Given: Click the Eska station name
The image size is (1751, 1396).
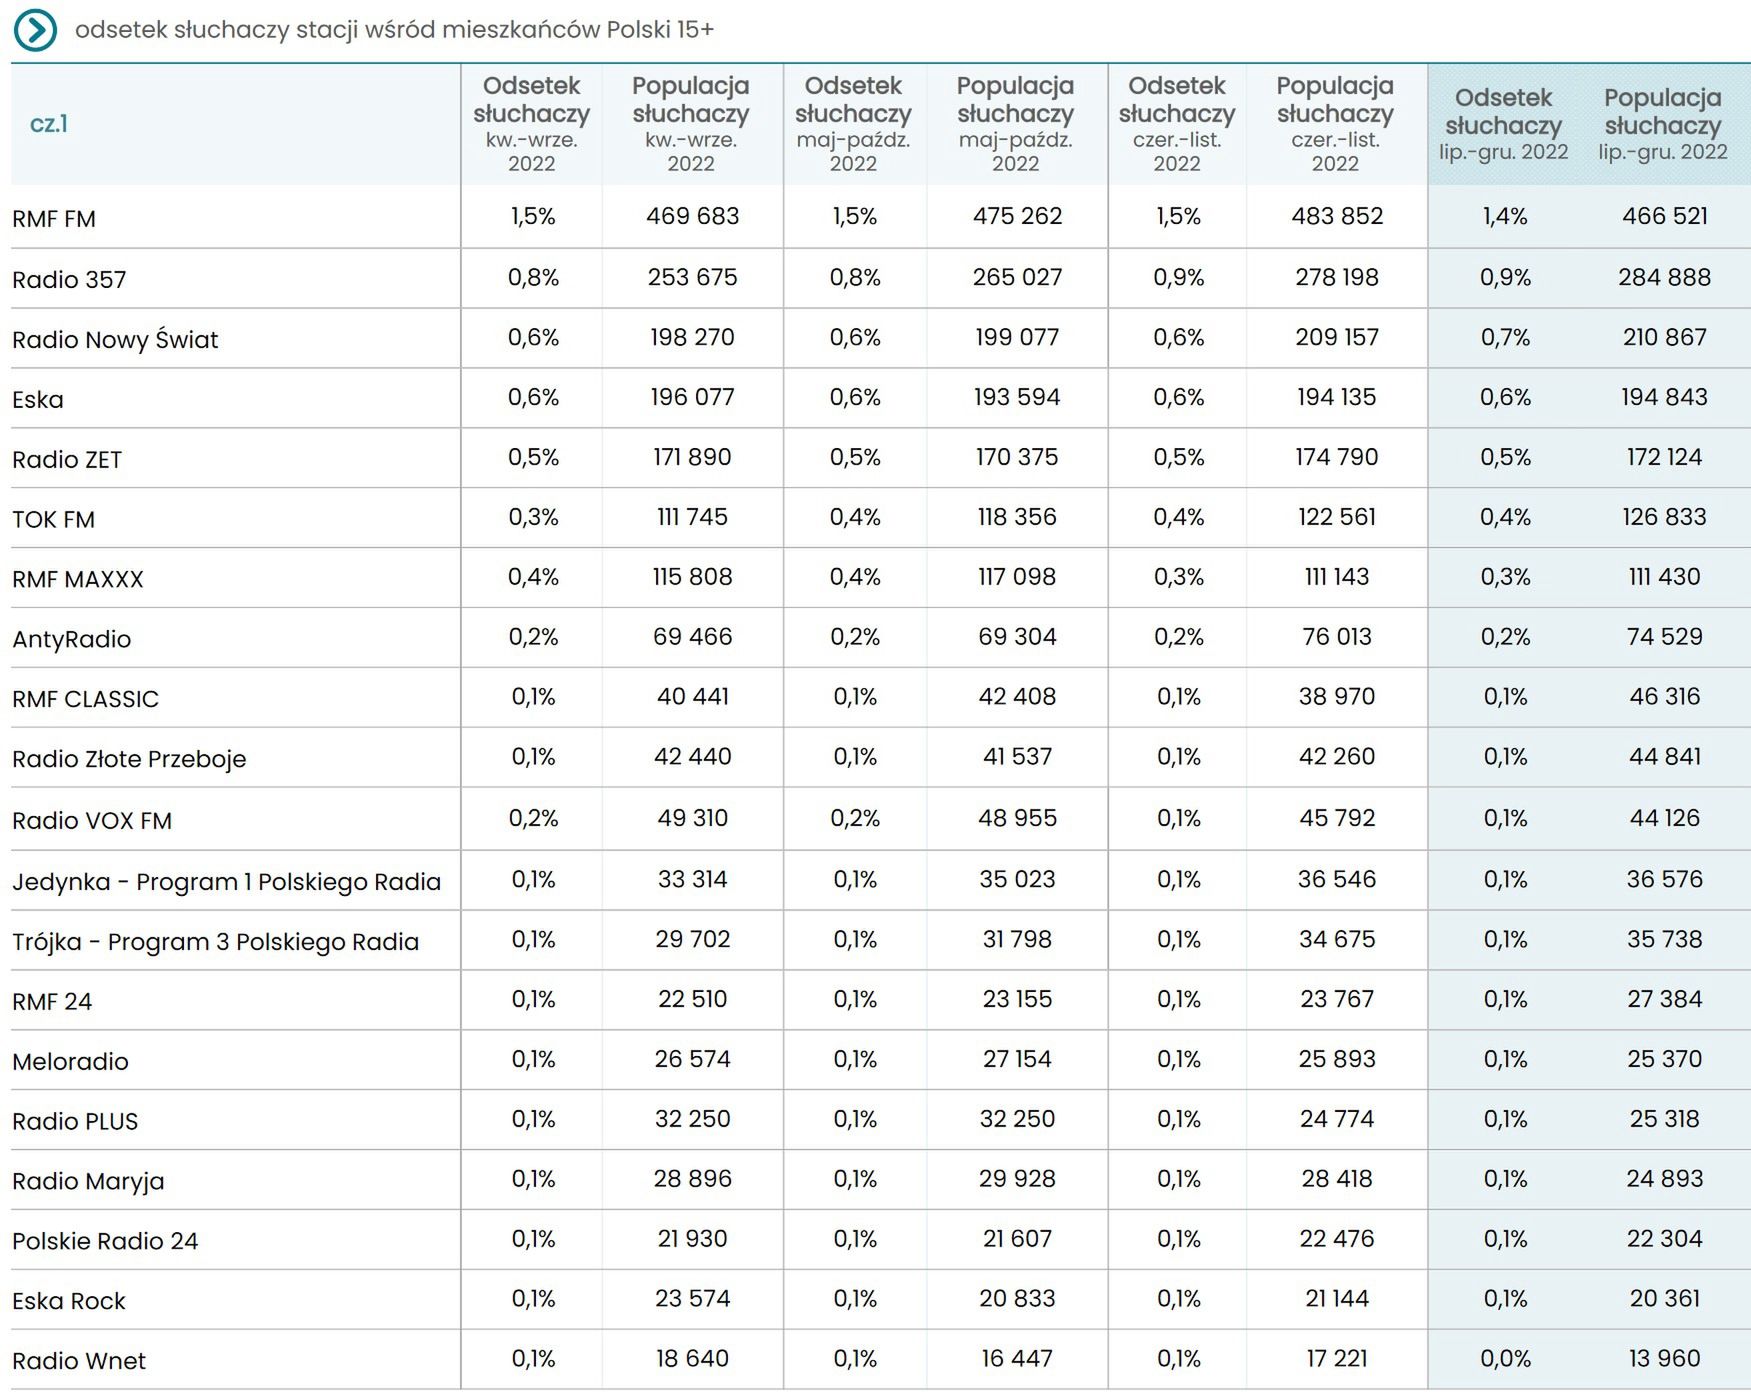Looking at the screenshot, I should [38, 400].
